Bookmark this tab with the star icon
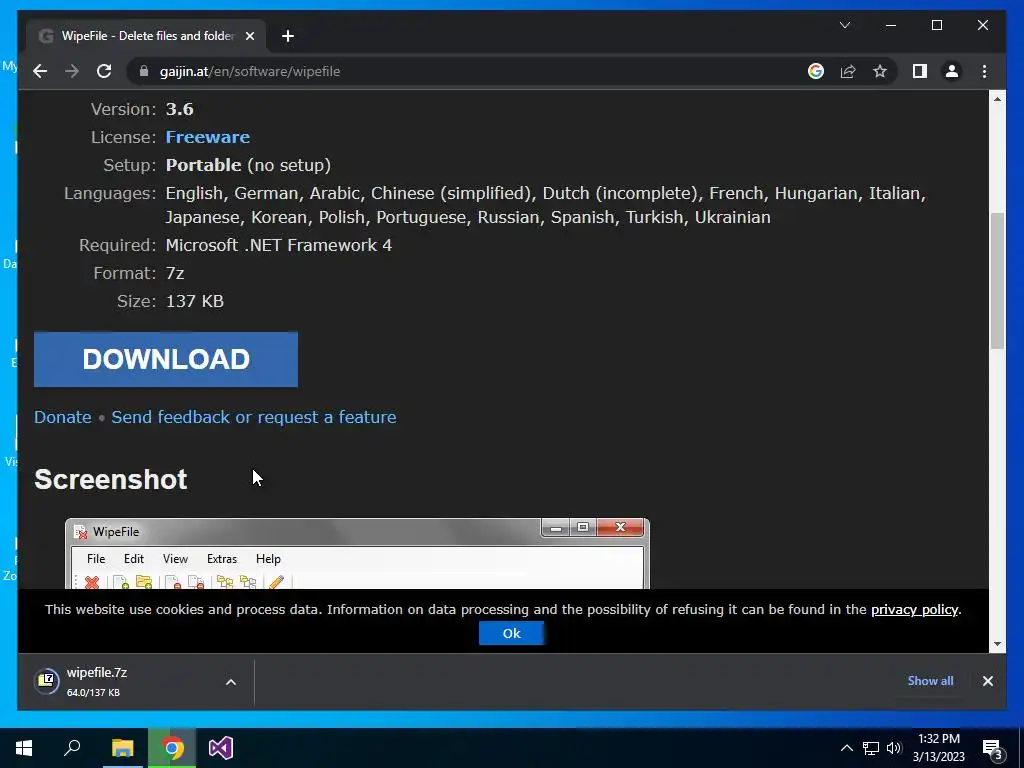The image size is (1024, 768). 880,71
